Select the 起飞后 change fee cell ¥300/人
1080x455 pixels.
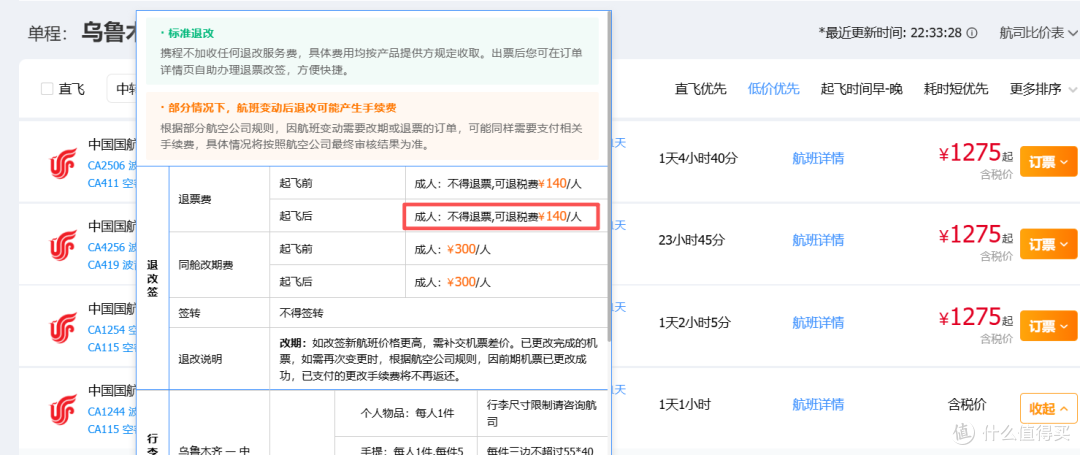click(506, 282)
